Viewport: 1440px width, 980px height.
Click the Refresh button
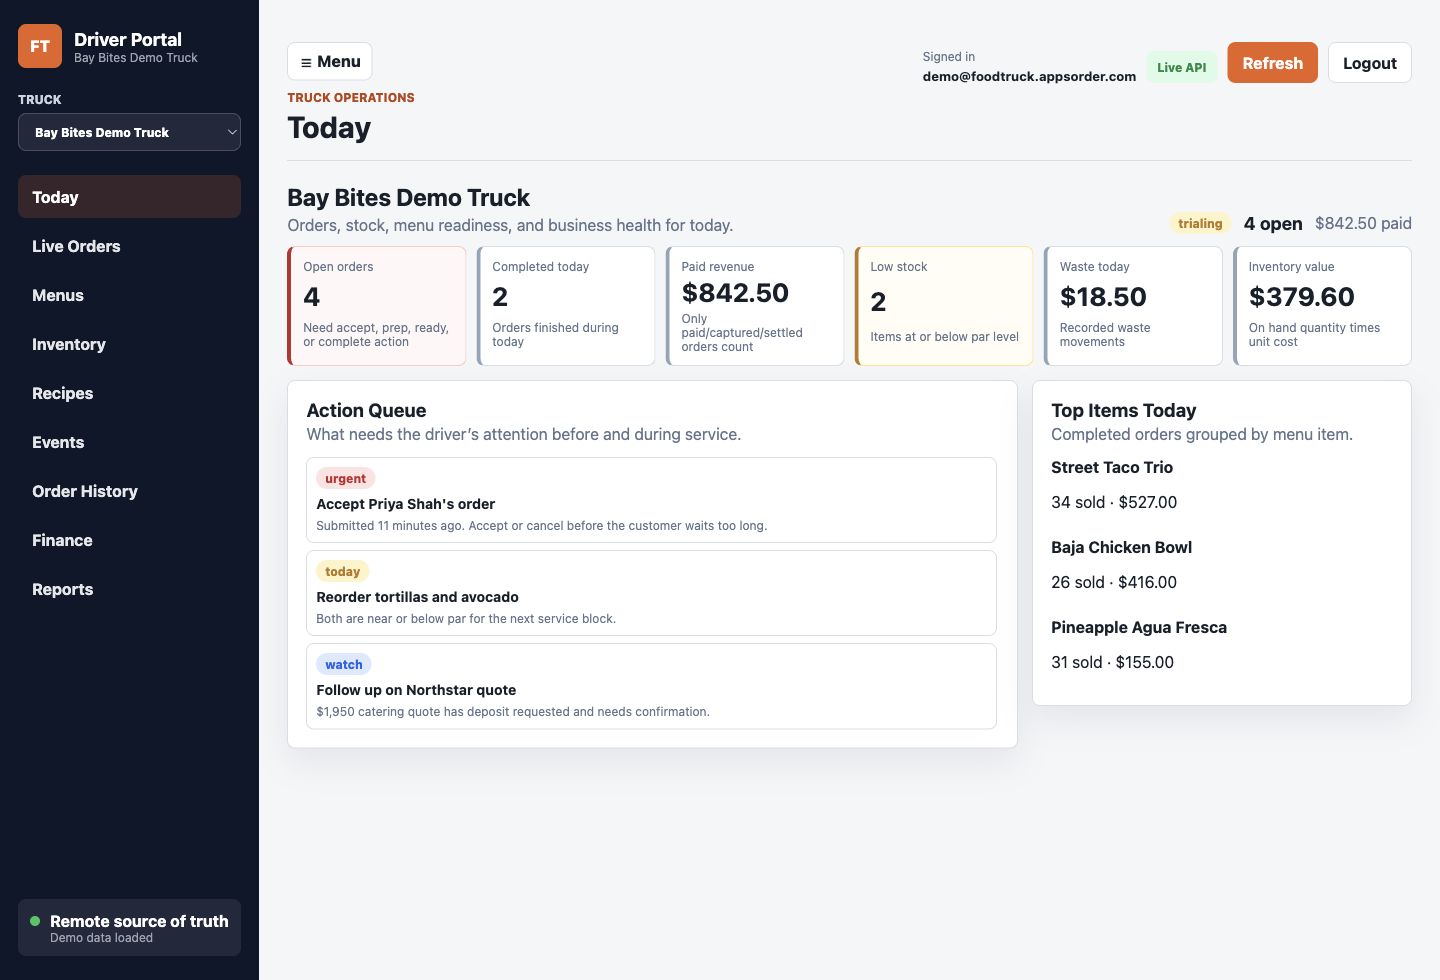pyautogui.click(x=1272, y=63)
